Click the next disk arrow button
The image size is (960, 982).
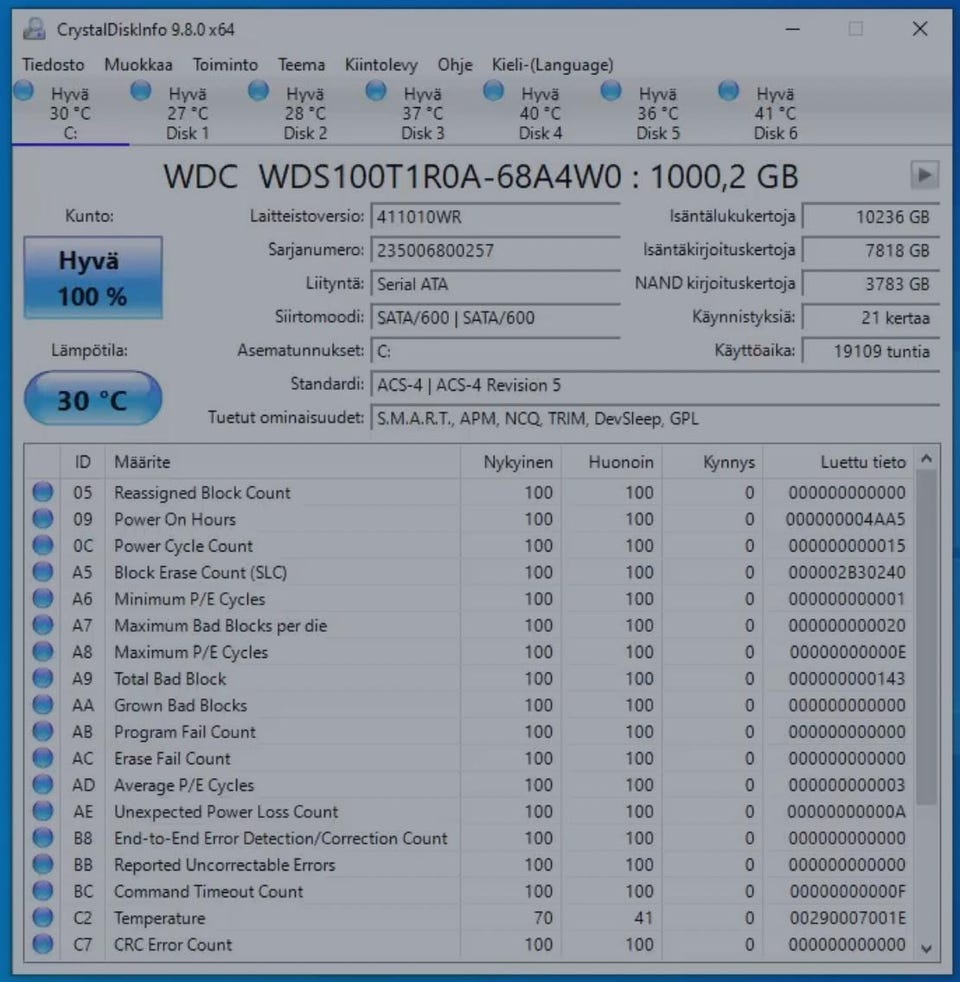924,175
